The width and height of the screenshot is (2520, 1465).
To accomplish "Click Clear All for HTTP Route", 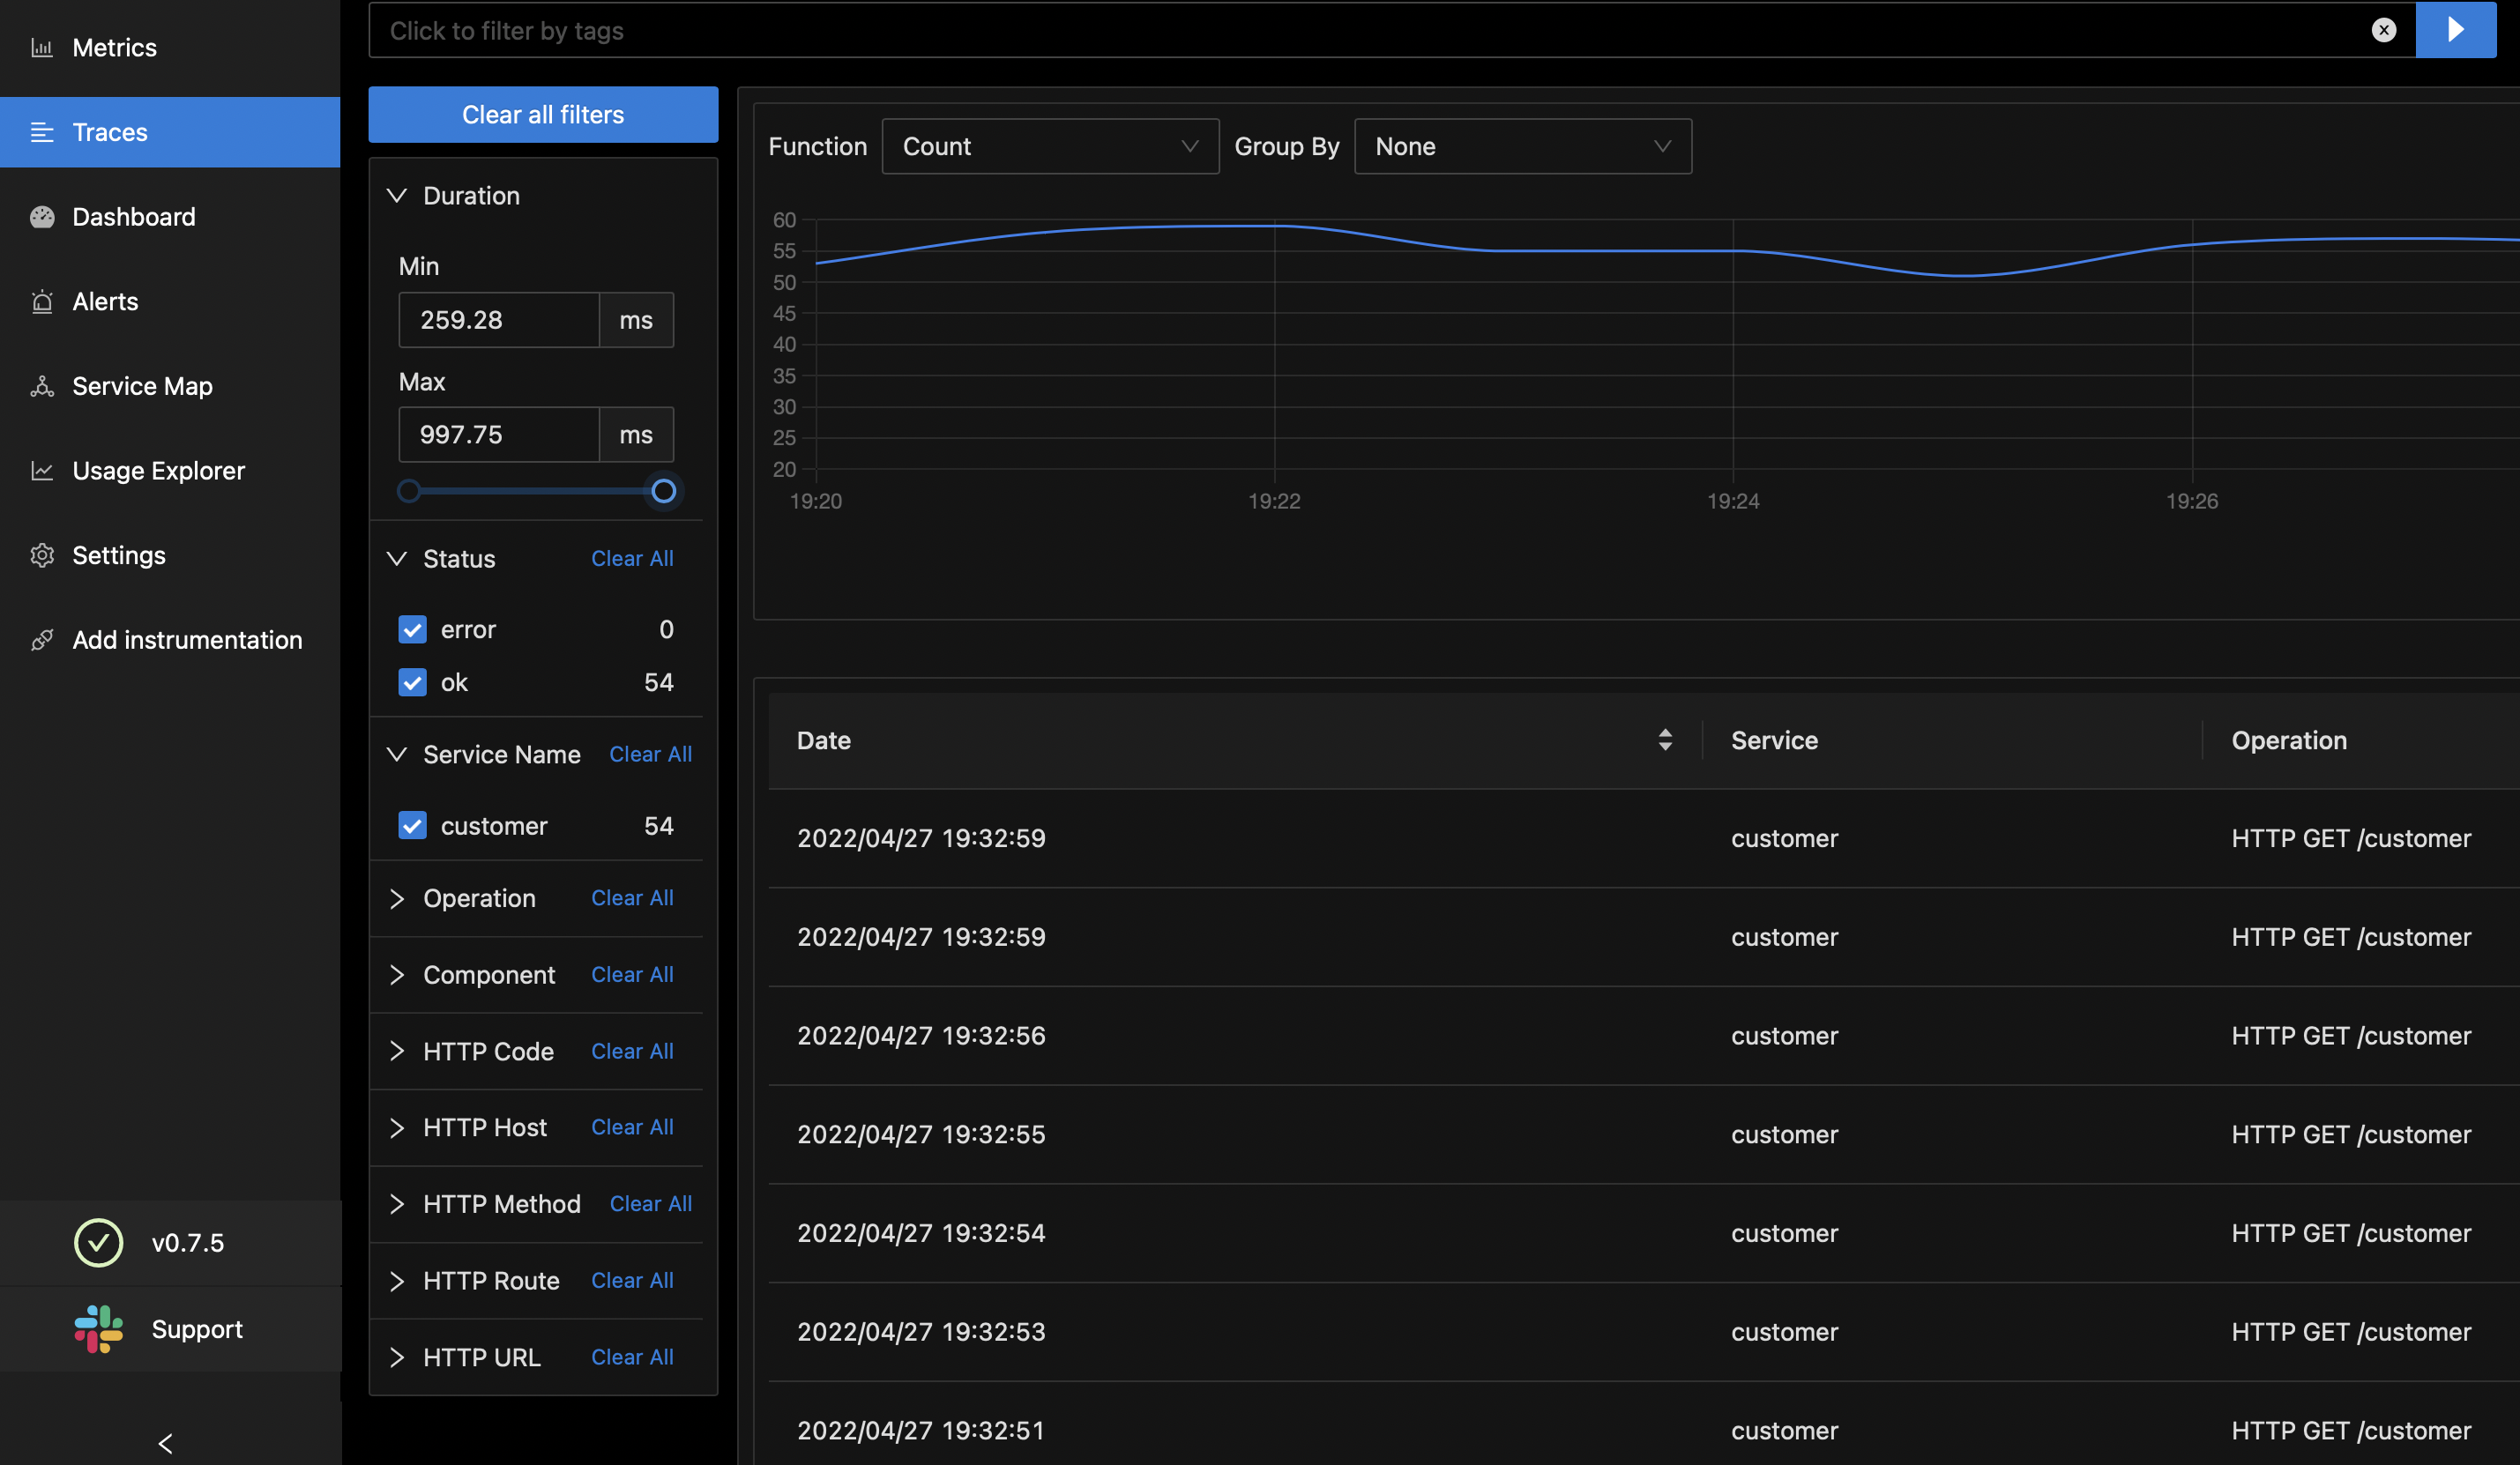I will [x=632, y=1280].
